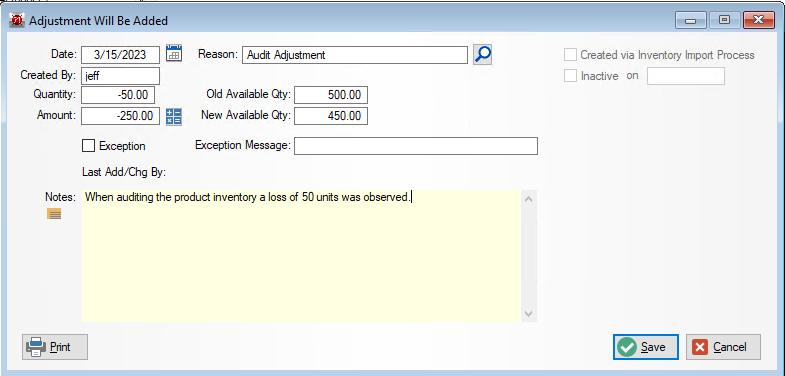785x376 pixels.
Task: Click the Created By field jeff
Action: 120,76
